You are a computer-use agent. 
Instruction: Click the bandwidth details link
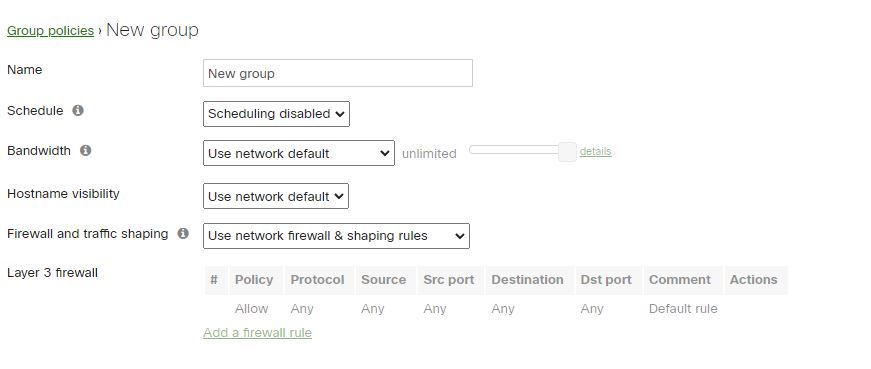coord(595,151)
